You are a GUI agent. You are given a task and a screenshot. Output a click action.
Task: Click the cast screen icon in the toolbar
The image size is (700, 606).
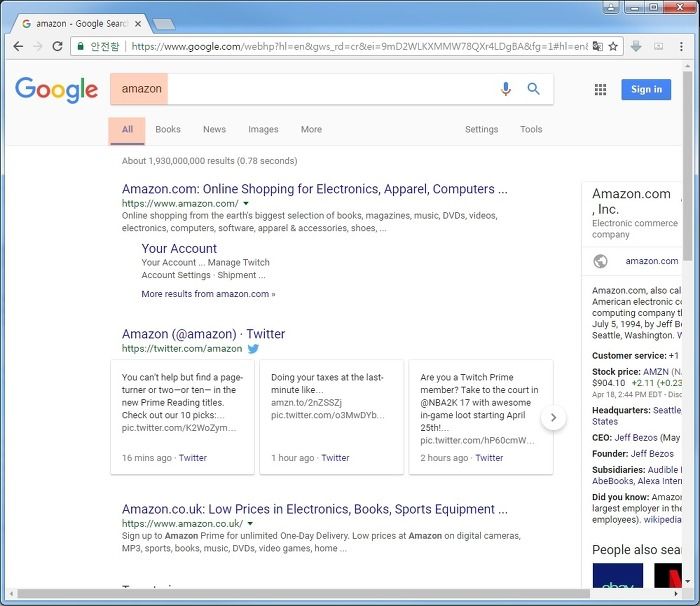coord(658,46)
